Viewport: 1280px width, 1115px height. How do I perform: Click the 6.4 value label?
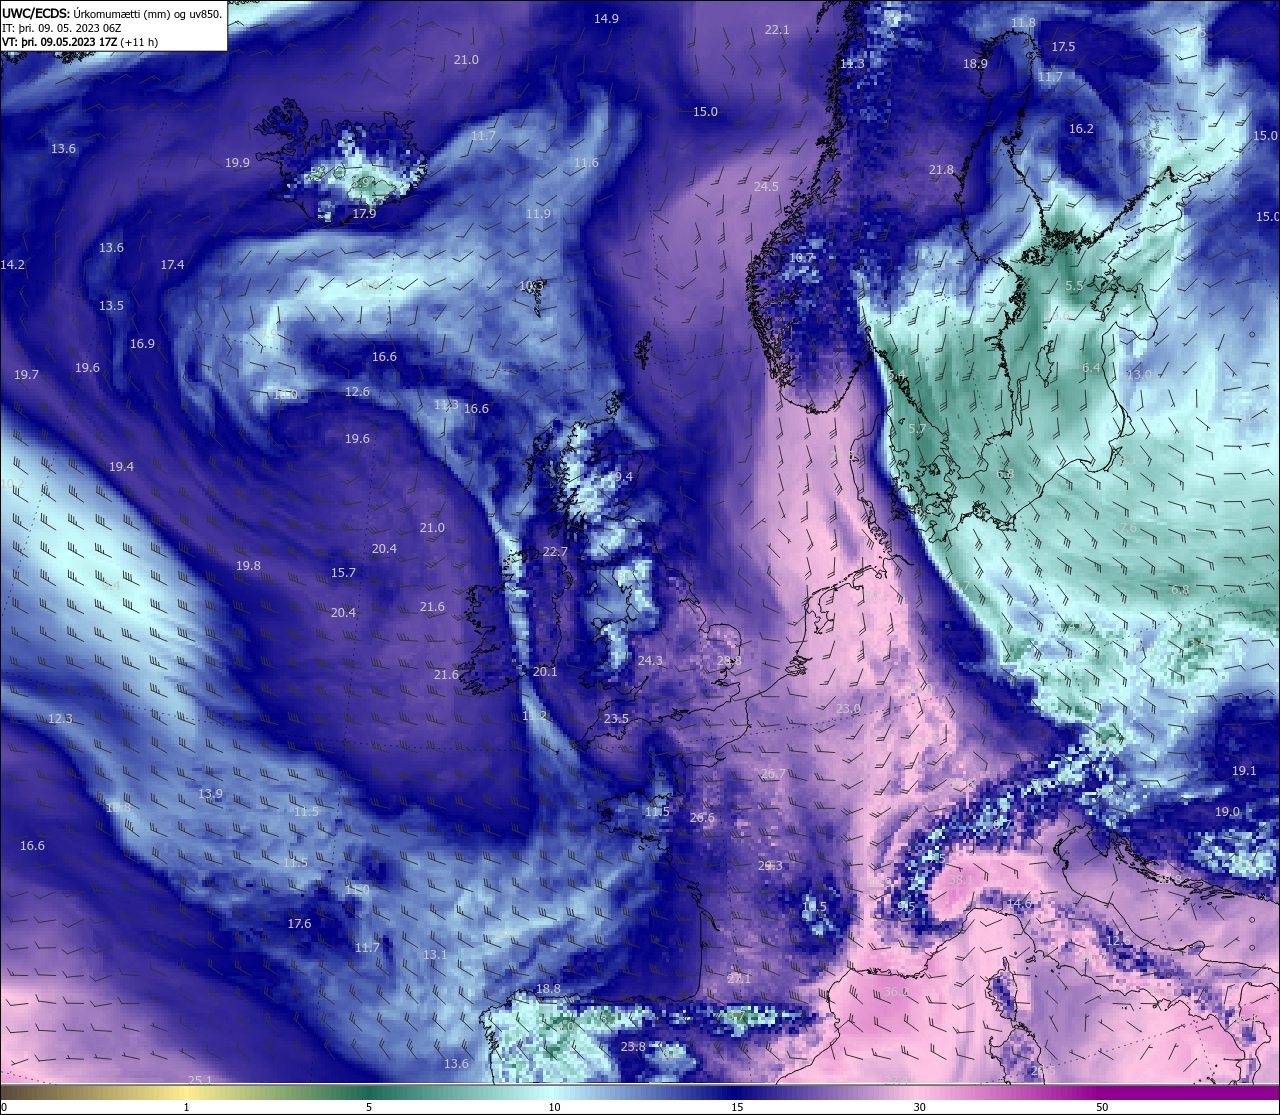pos(1091,368)
